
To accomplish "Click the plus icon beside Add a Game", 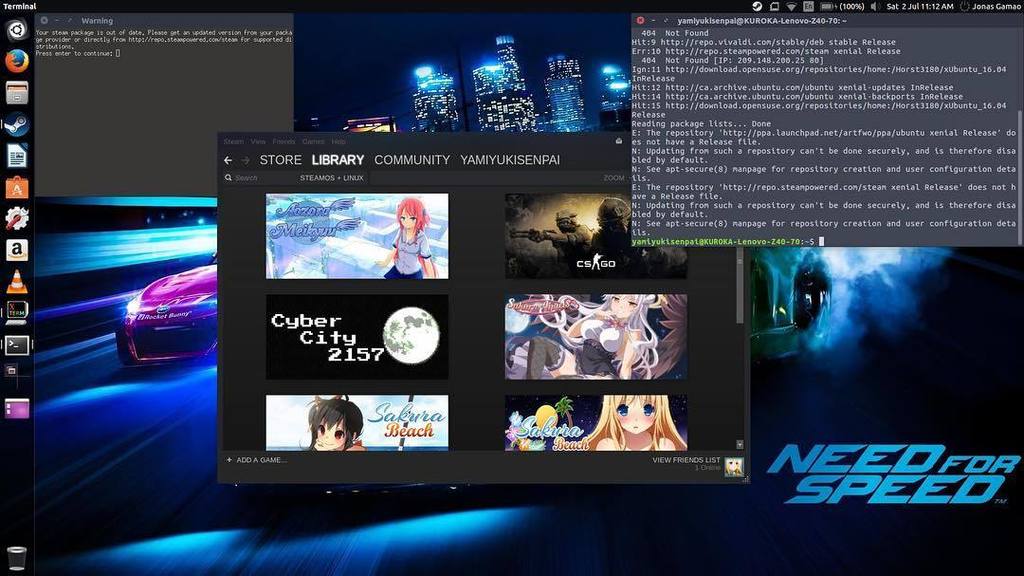I will [x=229, y=460].
